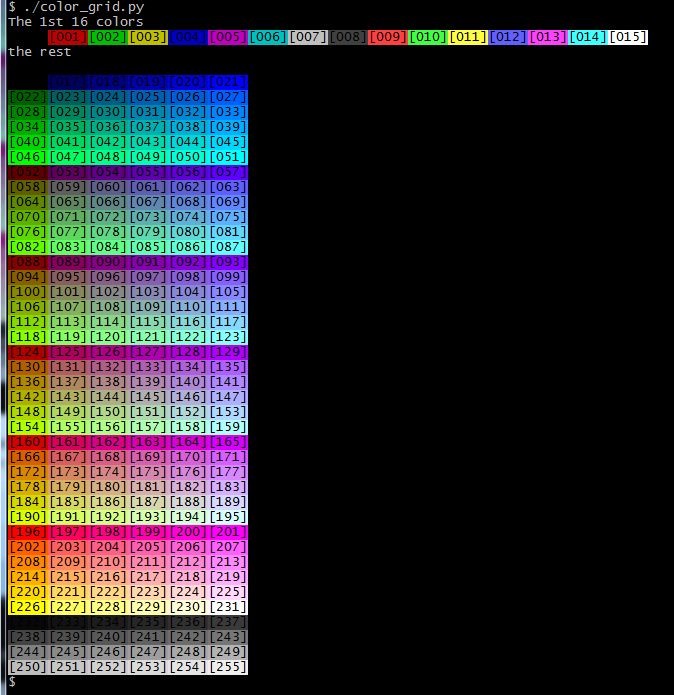The height and width of the screenshot is (695, 674).
Task: Select the [154] yellow-green cell
Action: click(28, 427)
